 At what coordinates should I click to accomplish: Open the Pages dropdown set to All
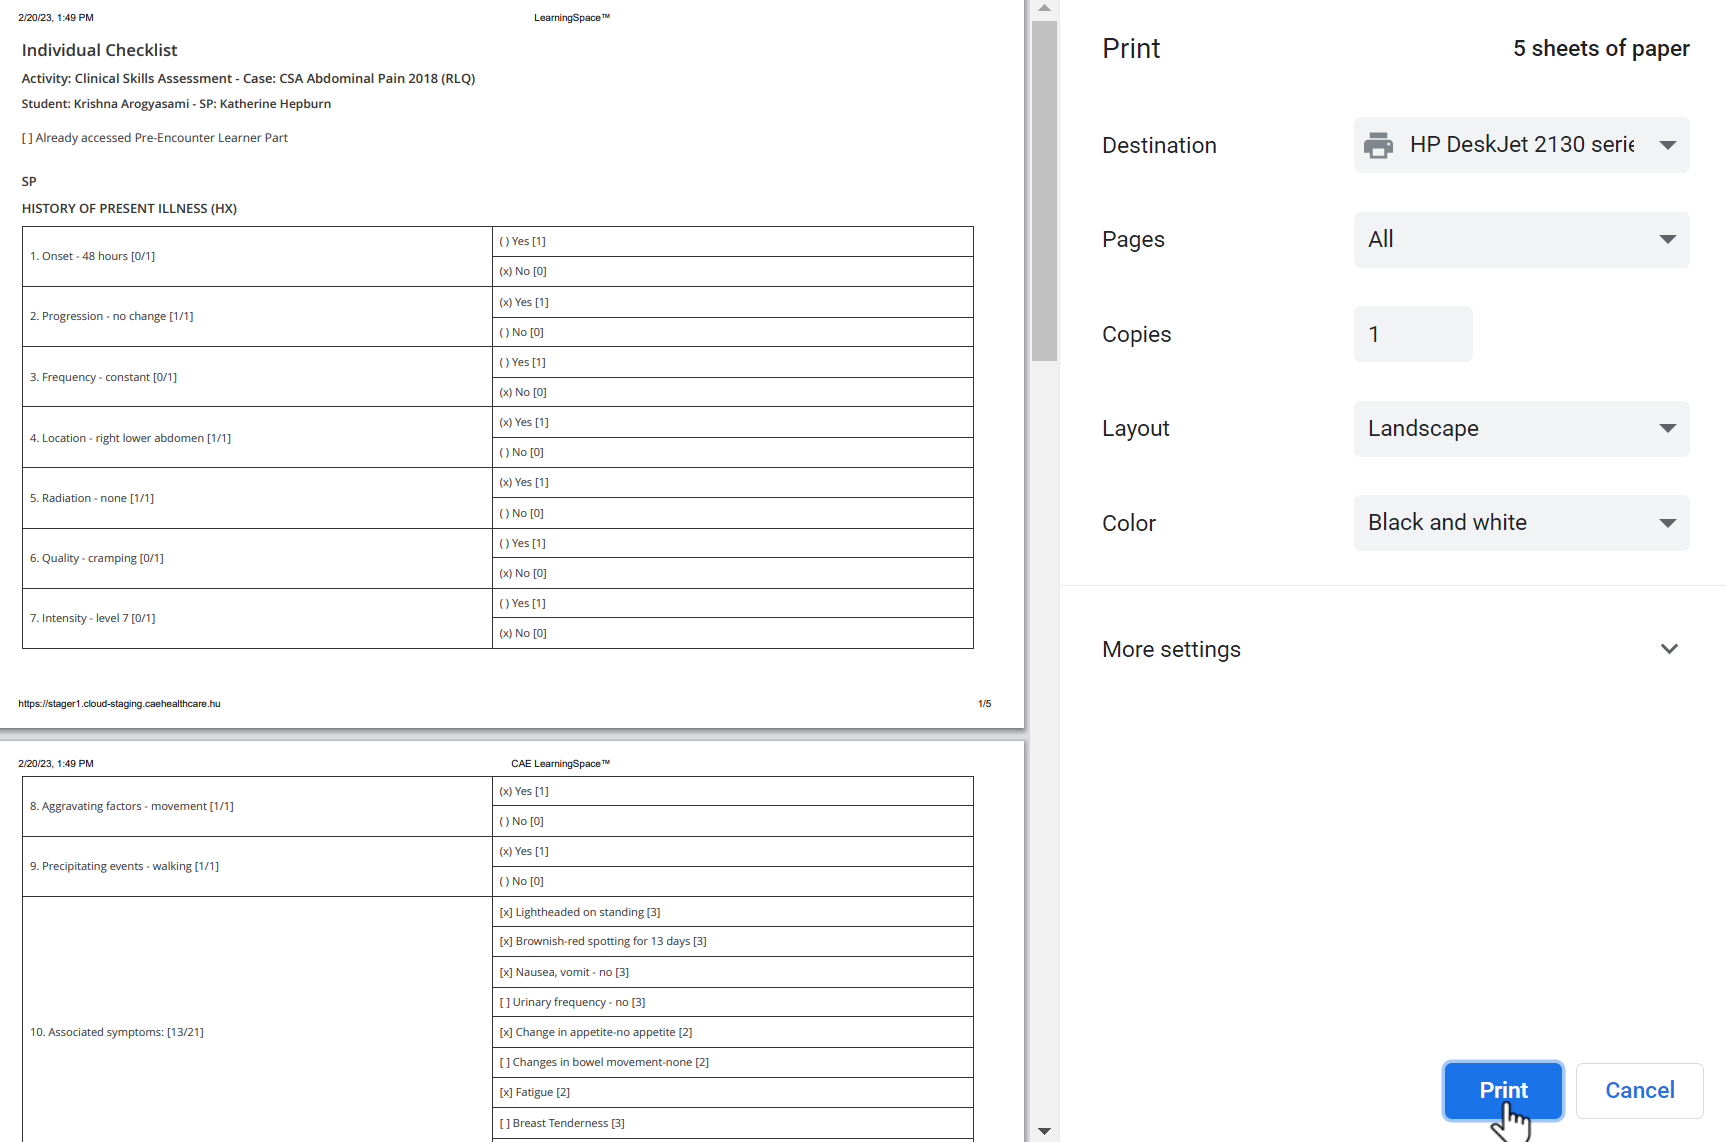tap(1521, 240)
